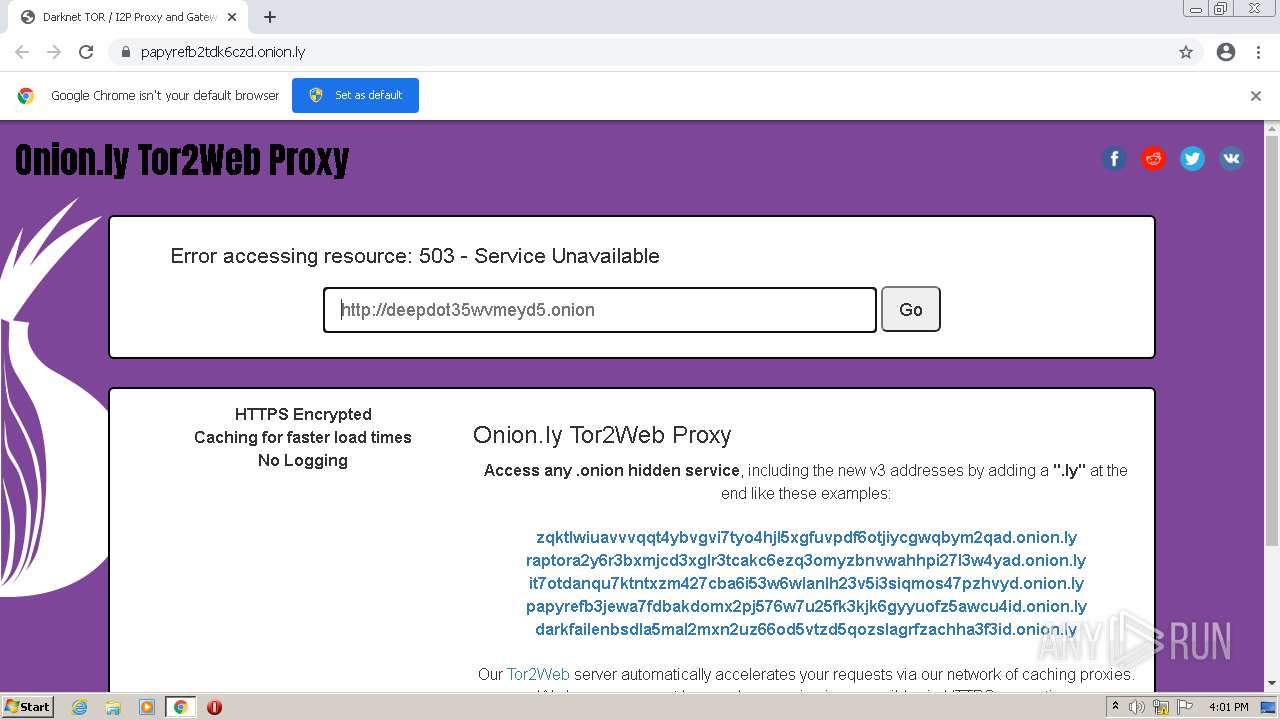Click the Go button

[910, 309]
